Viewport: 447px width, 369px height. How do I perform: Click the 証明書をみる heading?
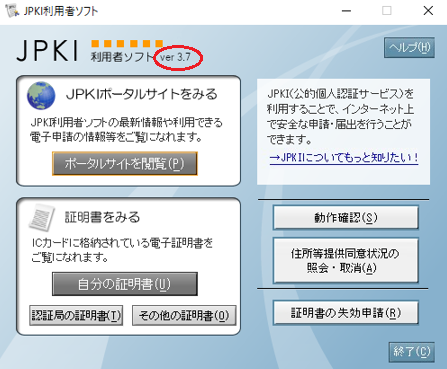102,217
